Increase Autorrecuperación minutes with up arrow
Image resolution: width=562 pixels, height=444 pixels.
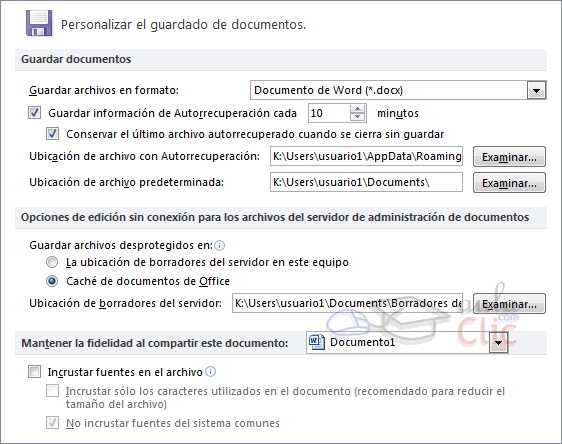pyautogui.click(x=357, y=109)
